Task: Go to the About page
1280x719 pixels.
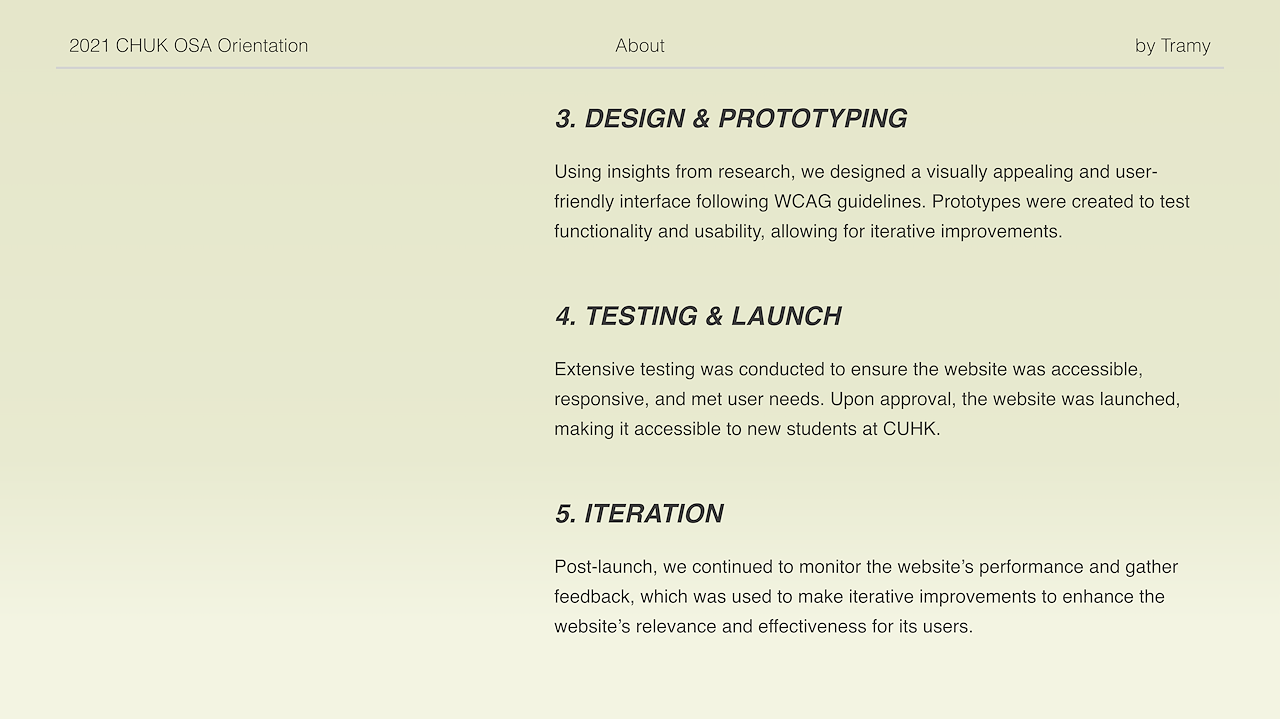Action: [x=640, y=46]
